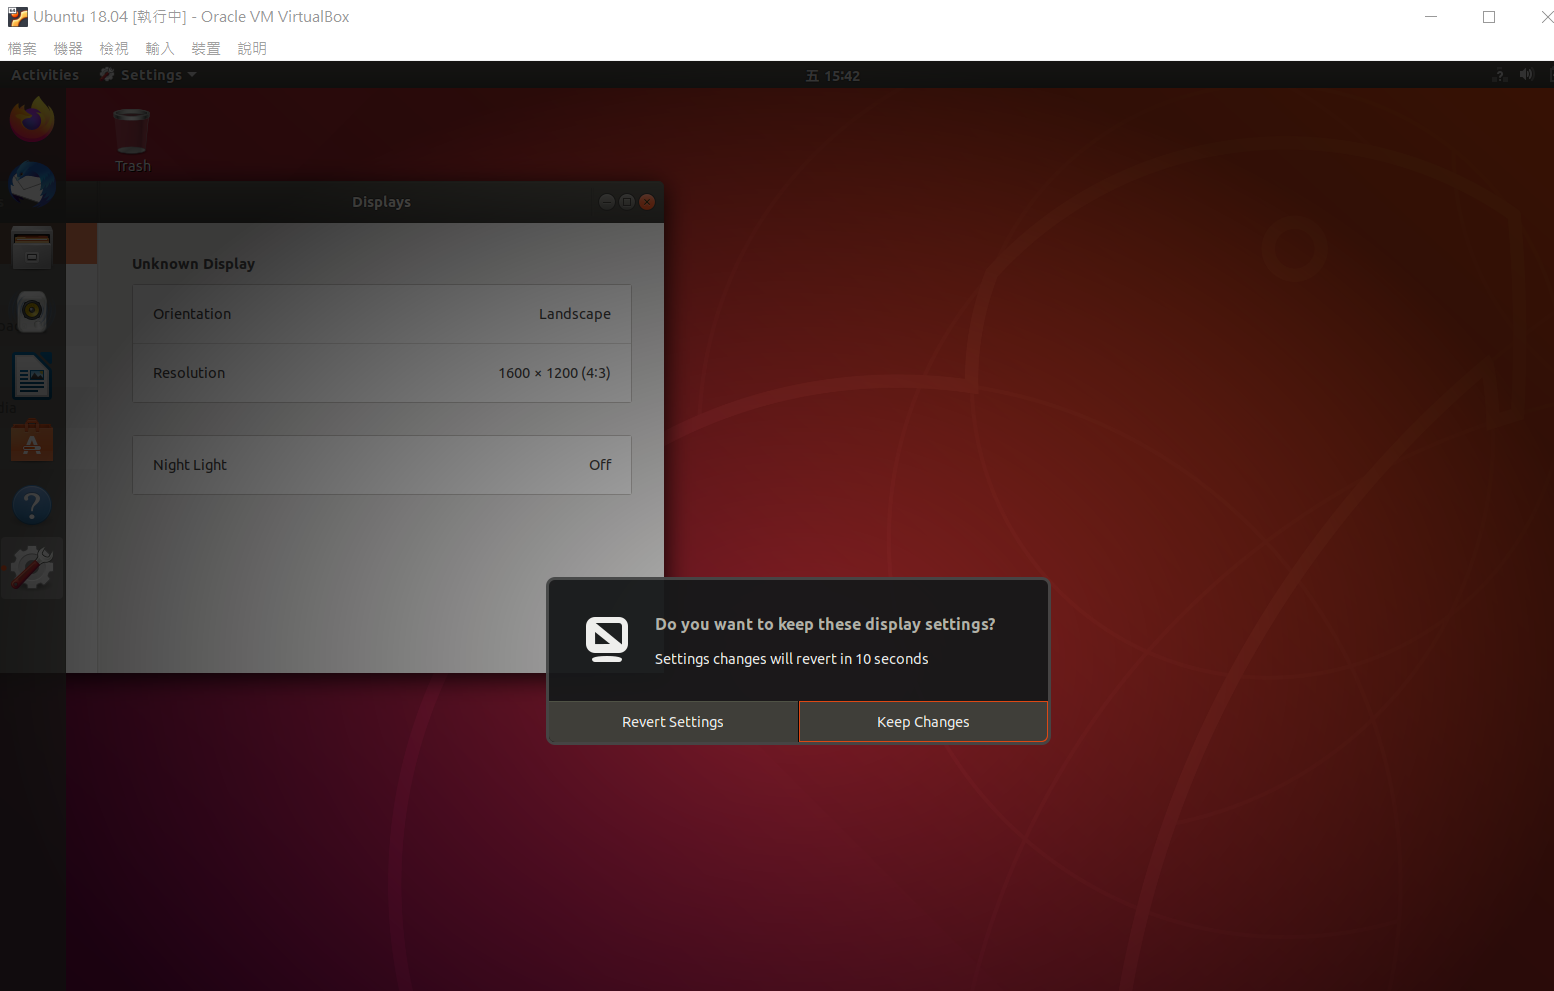This screenshot has width=1554, height=991.
Task: Open the Files manager dock icon
Action: (32, 248)
